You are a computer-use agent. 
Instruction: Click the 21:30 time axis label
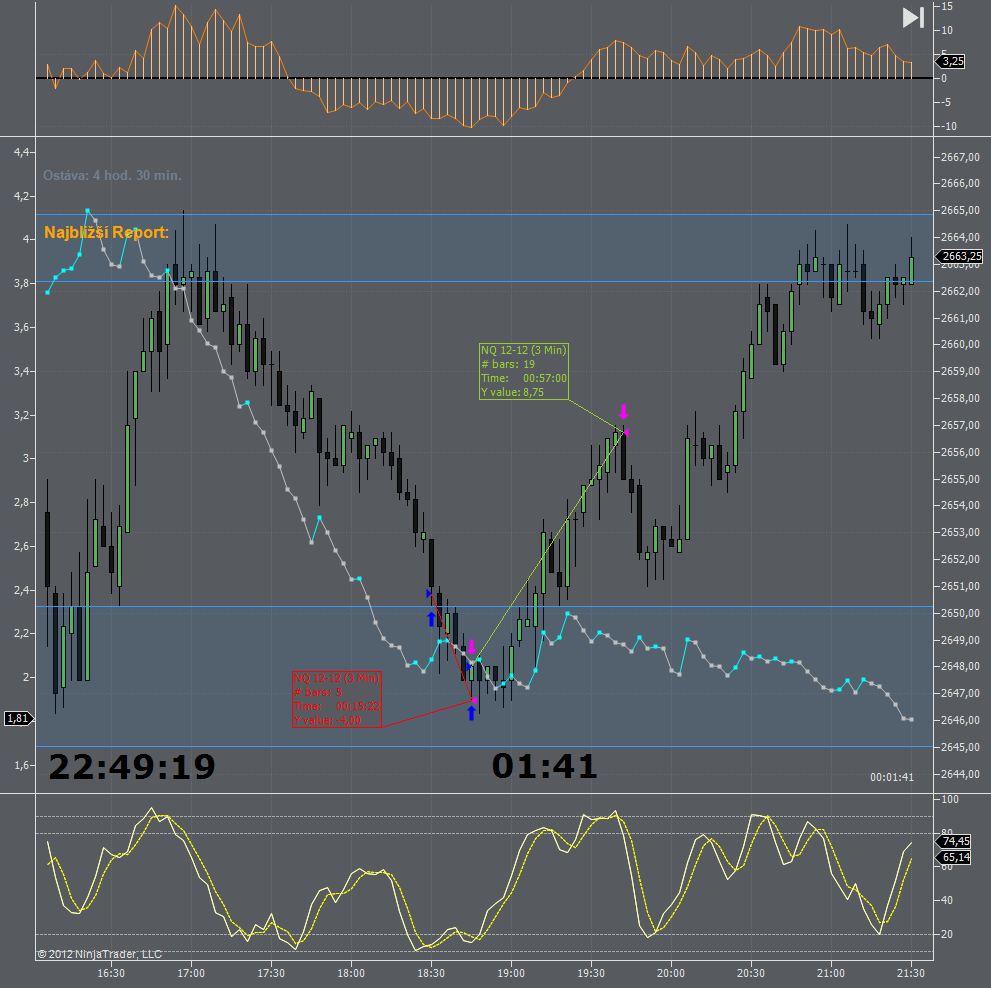coord(911,973)
